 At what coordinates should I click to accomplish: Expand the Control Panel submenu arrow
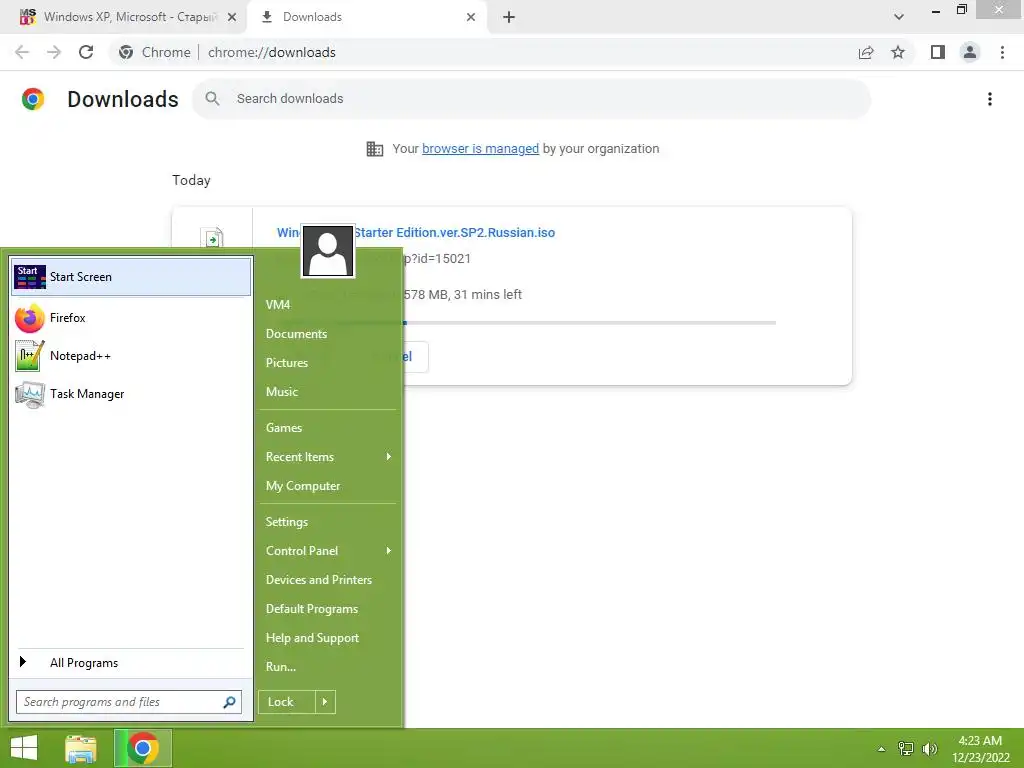(389, 551)
